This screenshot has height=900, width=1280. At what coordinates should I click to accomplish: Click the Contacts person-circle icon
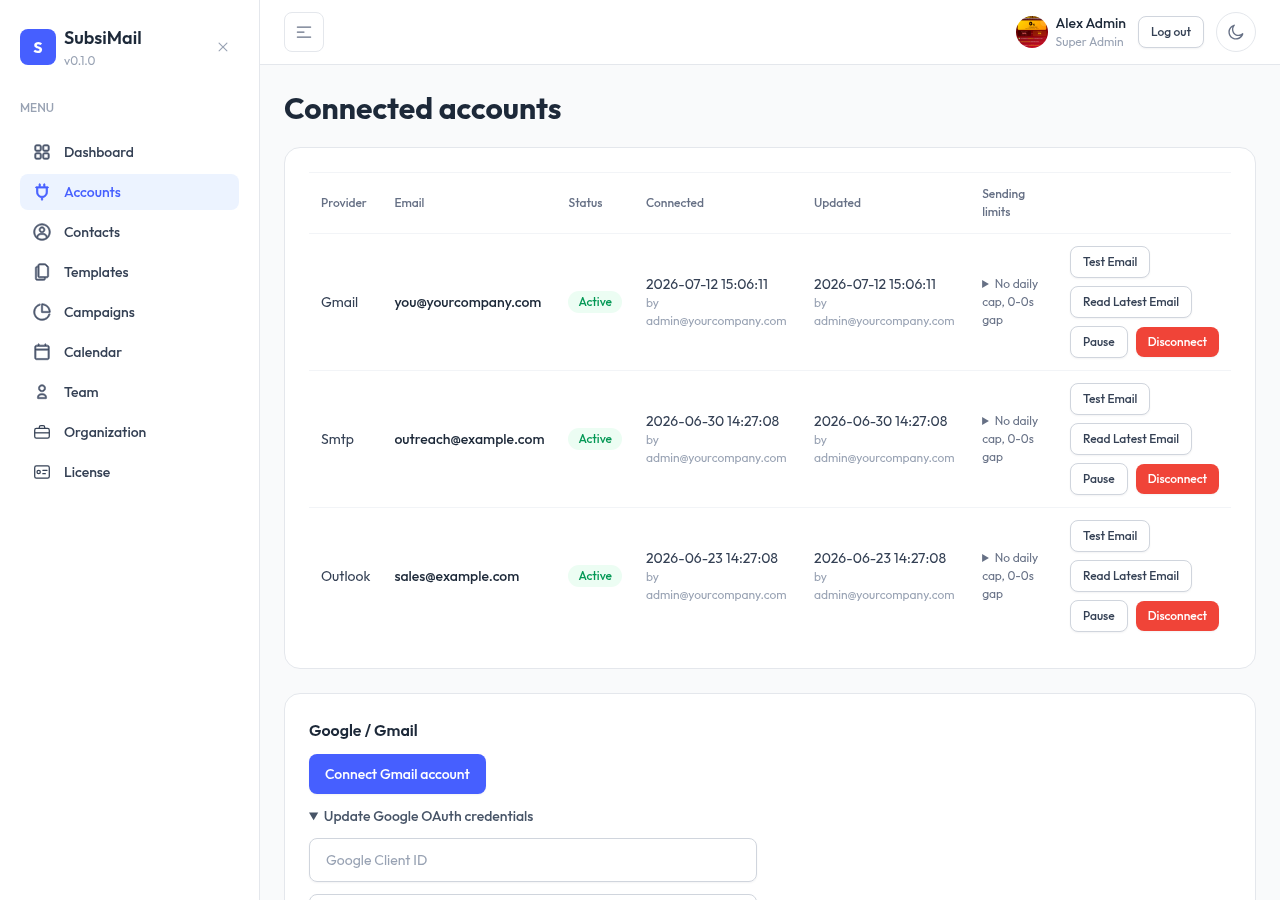pos(42,232)
